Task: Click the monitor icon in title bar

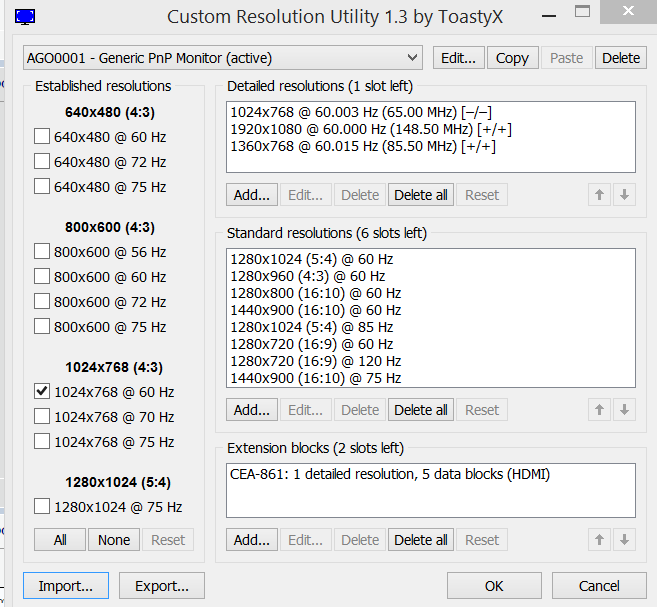Action: pos(25,16)
